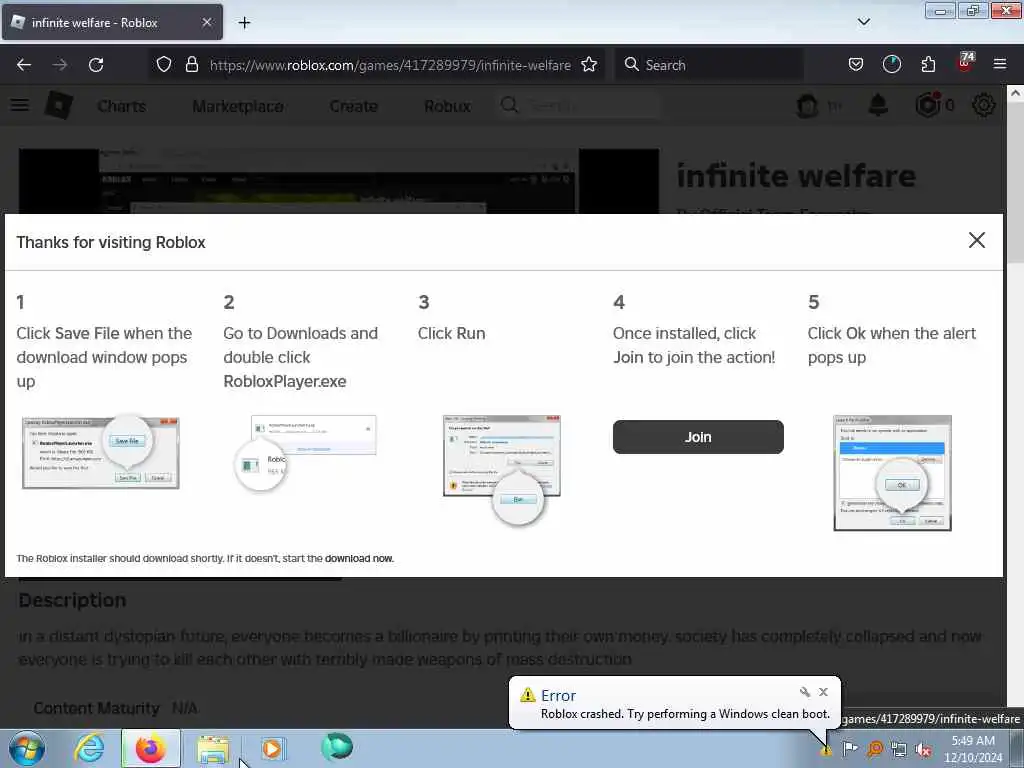Image resolution: width=1024 pixels, height=768 pixels.
Task: Click the site security padlock
Action: (x=191, y=65)
